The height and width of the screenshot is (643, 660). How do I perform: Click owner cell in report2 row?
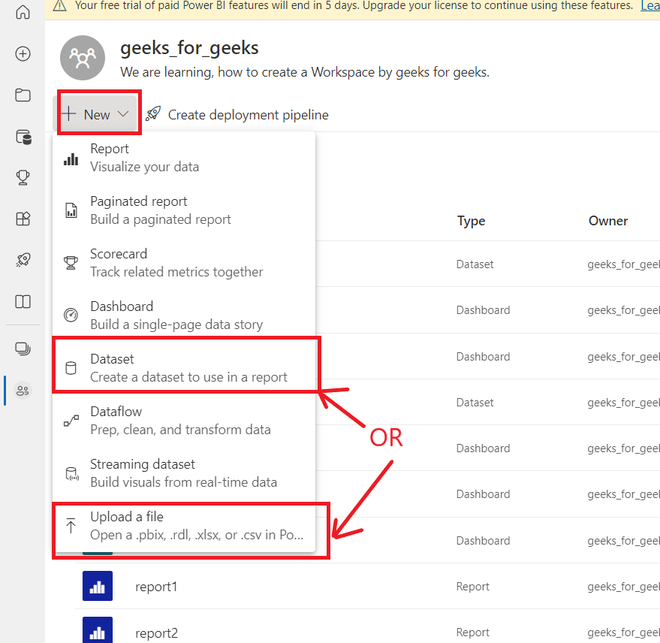[623, 633]
